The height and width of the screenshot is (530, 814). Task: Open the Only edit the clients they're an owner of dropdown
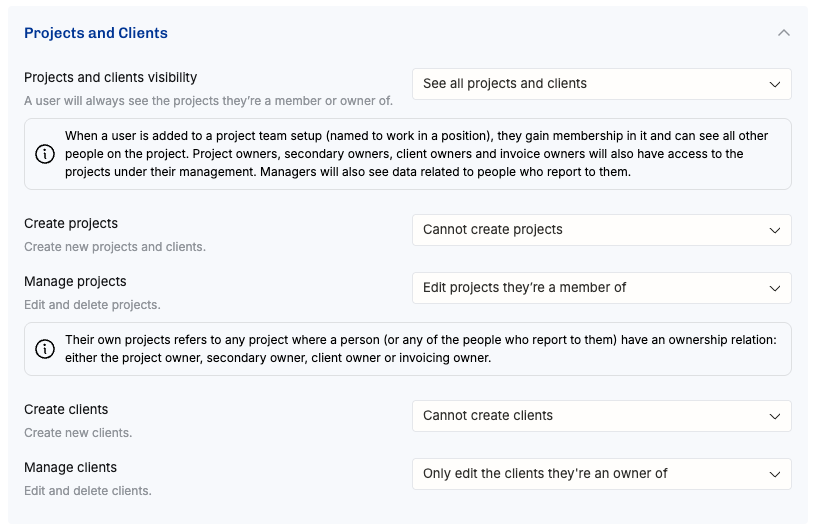(602, 474)
